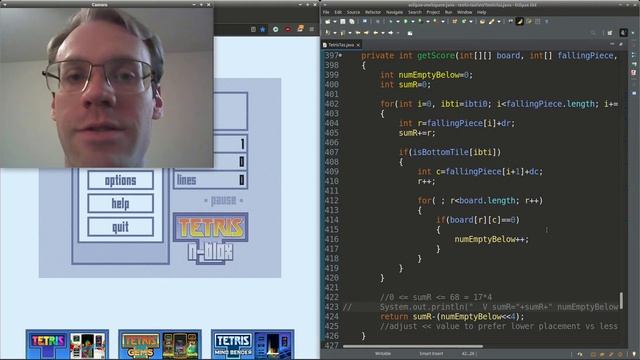This screenshot has height=360, width=640.
Task: Open the Eclipse Edit menu
Action: 338,12
